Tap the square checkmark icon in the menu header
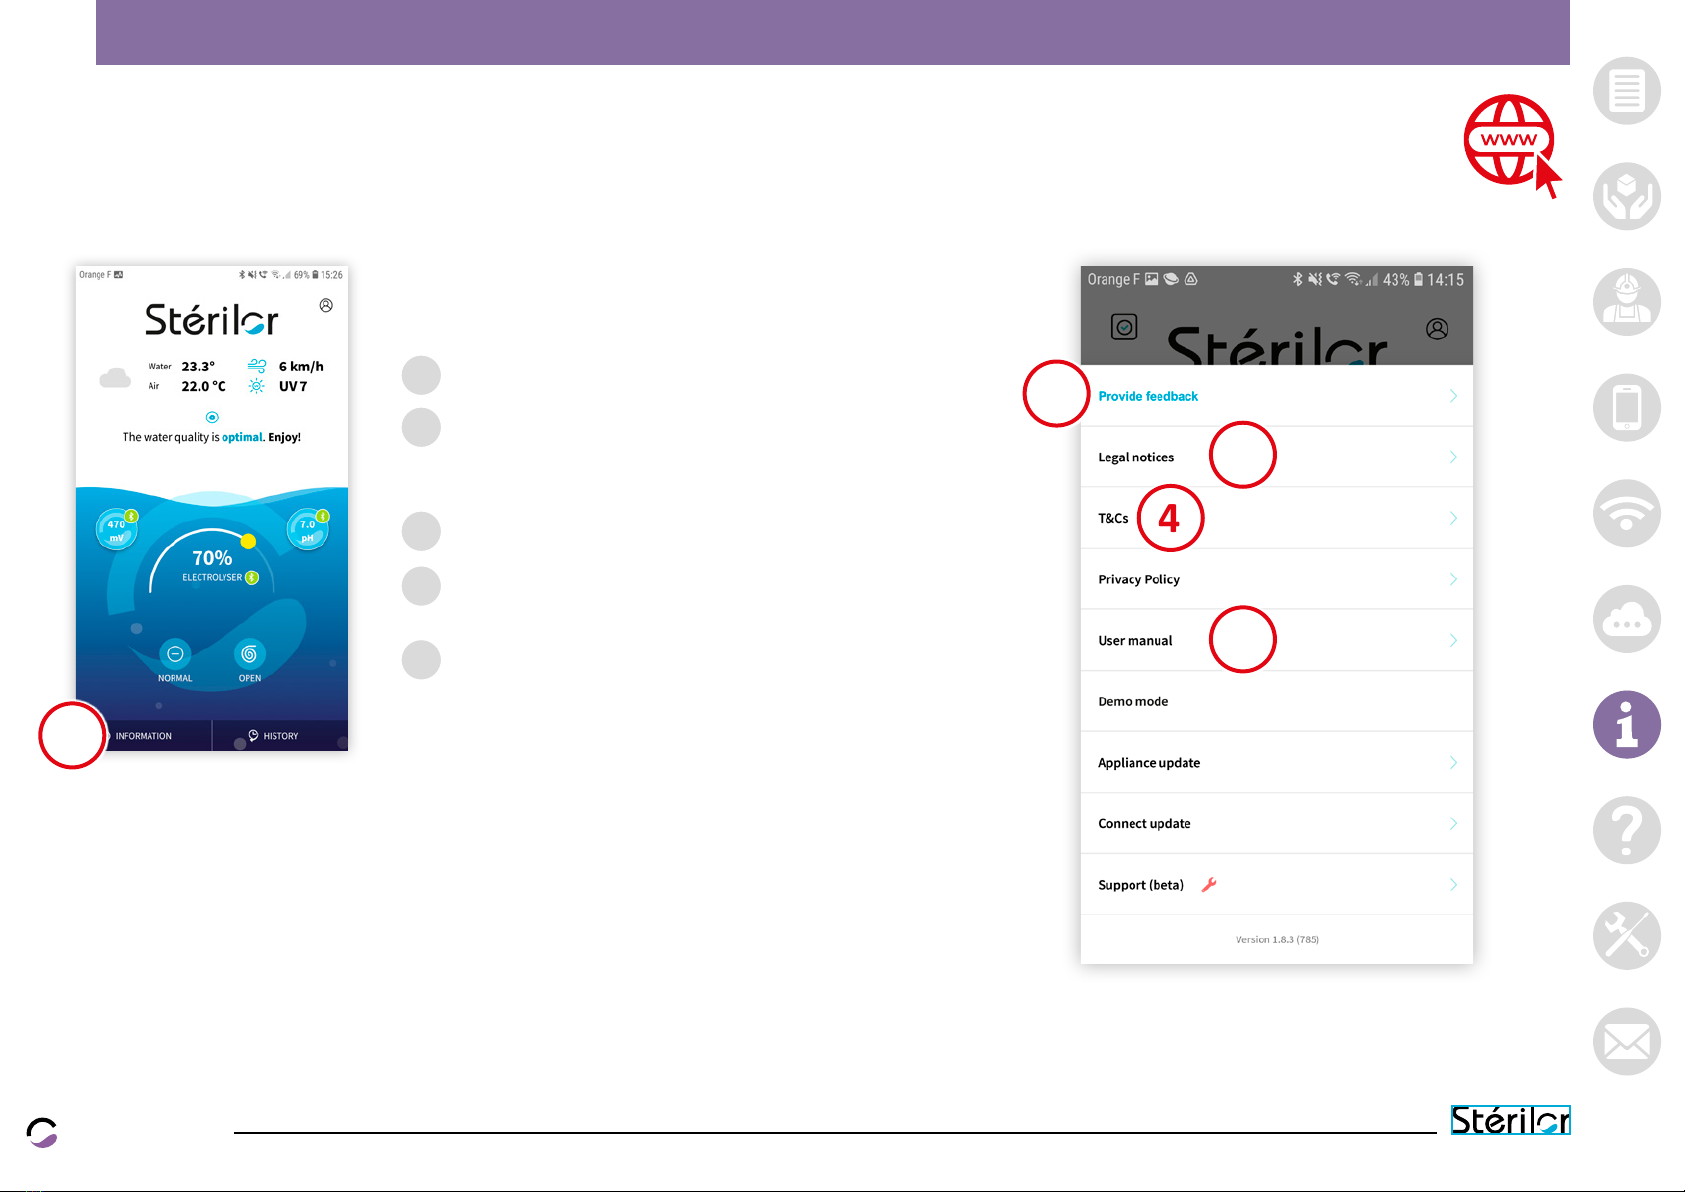The height and width of the screenshot is (1192, 1685). [1124, 327]
